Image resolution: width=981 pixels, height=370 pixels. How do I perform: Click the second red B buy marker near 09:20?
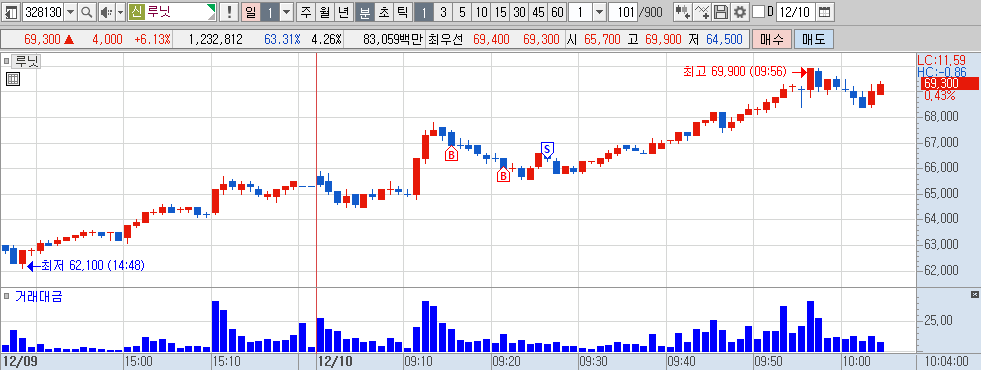[503, 176]
